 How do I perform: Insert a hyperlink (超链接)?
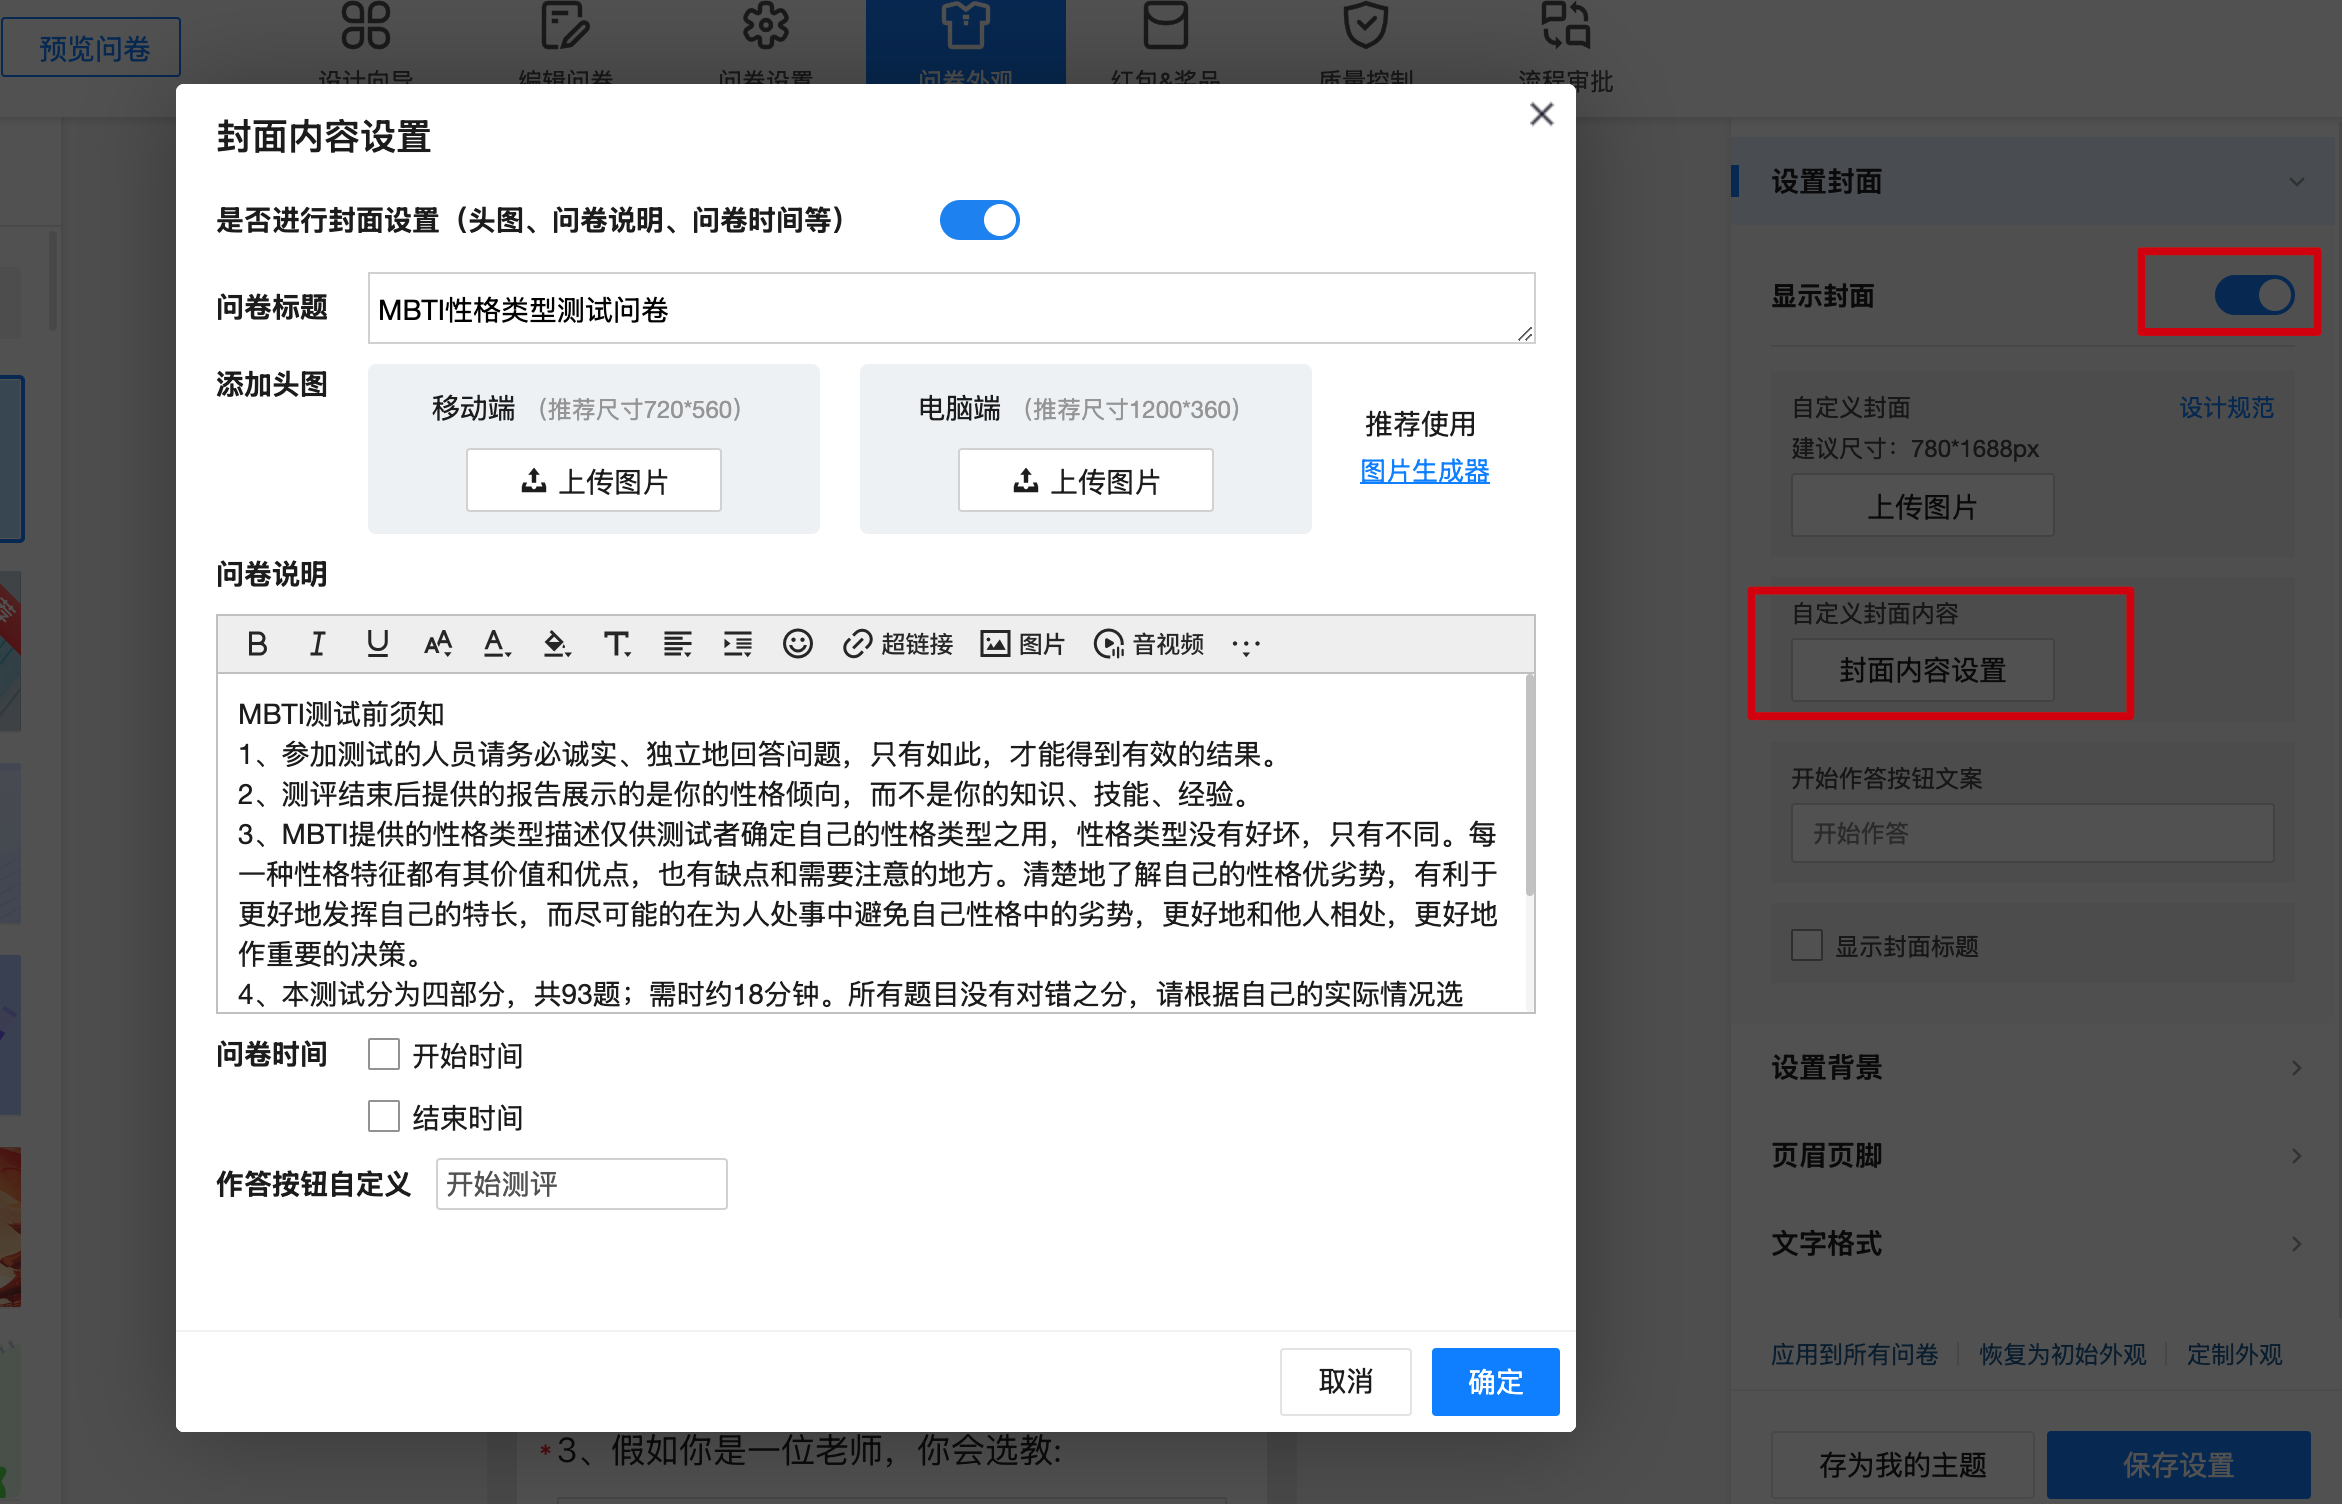click(x=897, y=644)
